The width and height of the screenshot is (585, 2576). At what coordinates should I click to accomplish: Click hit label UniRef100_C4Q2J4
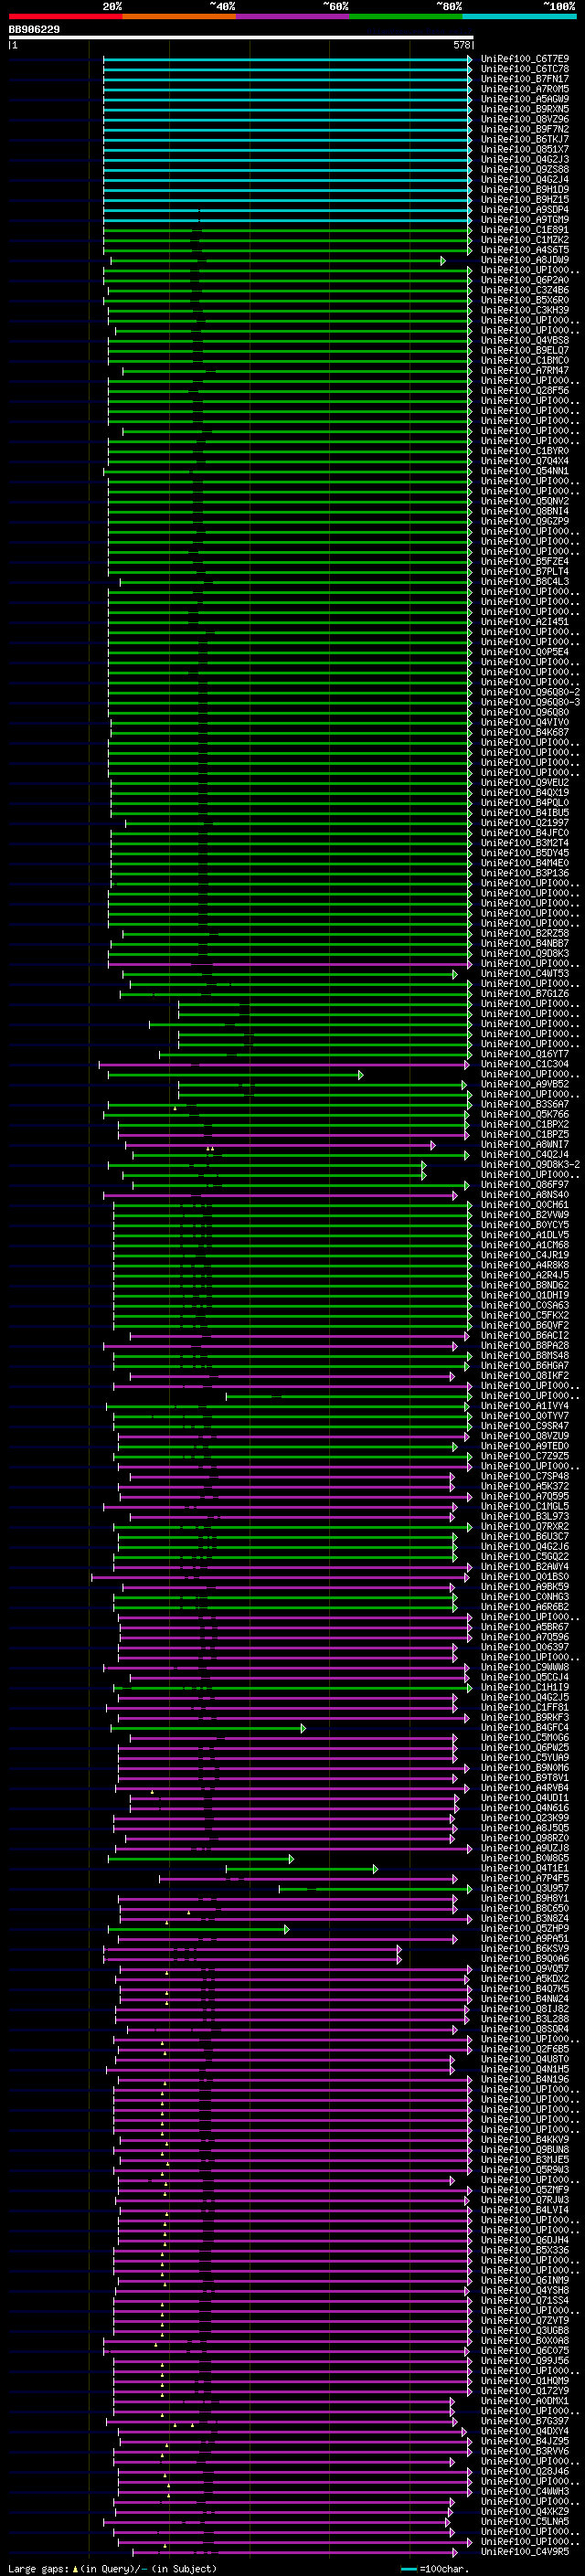525,1154
